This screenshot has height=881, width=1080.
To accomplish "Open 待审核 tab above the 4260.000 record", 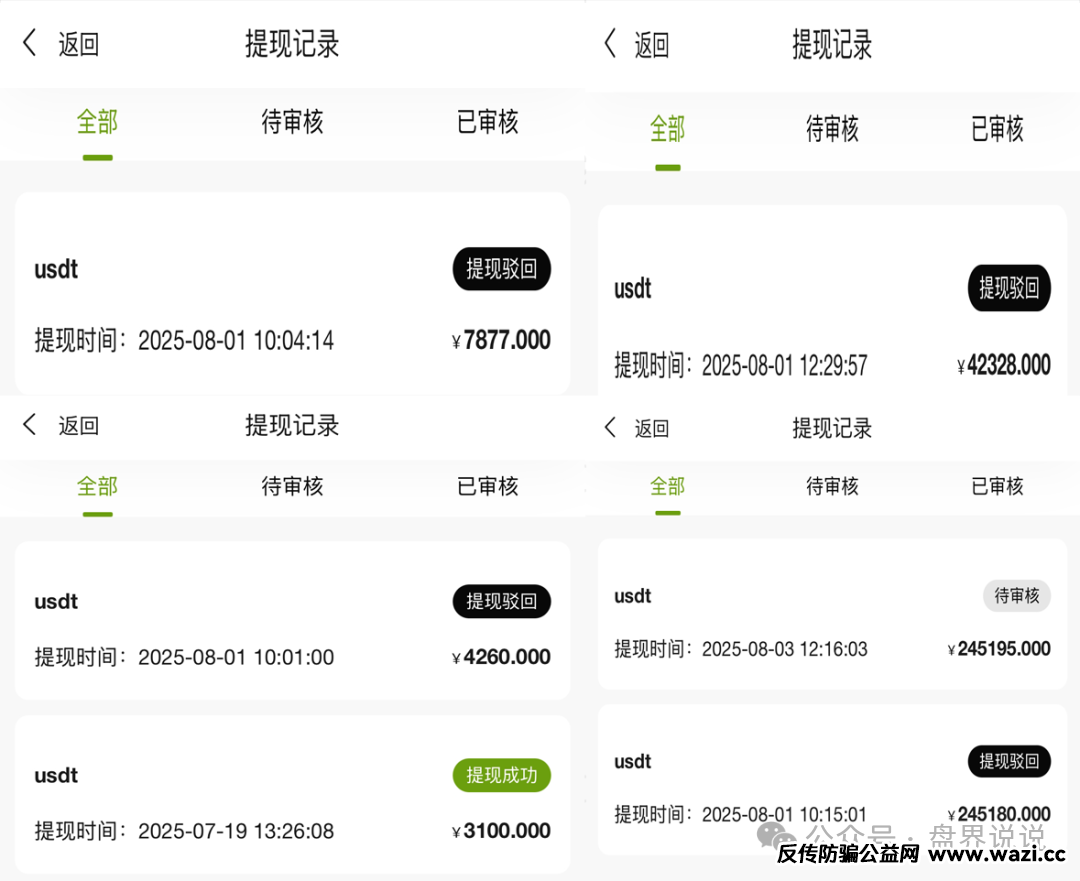I will [292, 487].
